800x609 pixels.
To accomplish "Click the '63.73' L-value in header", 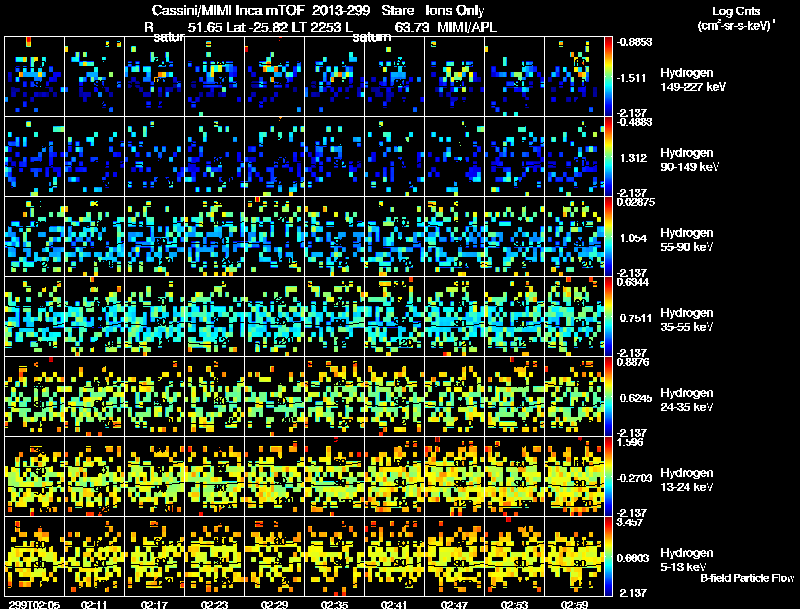I will click(x=411, y=27).
